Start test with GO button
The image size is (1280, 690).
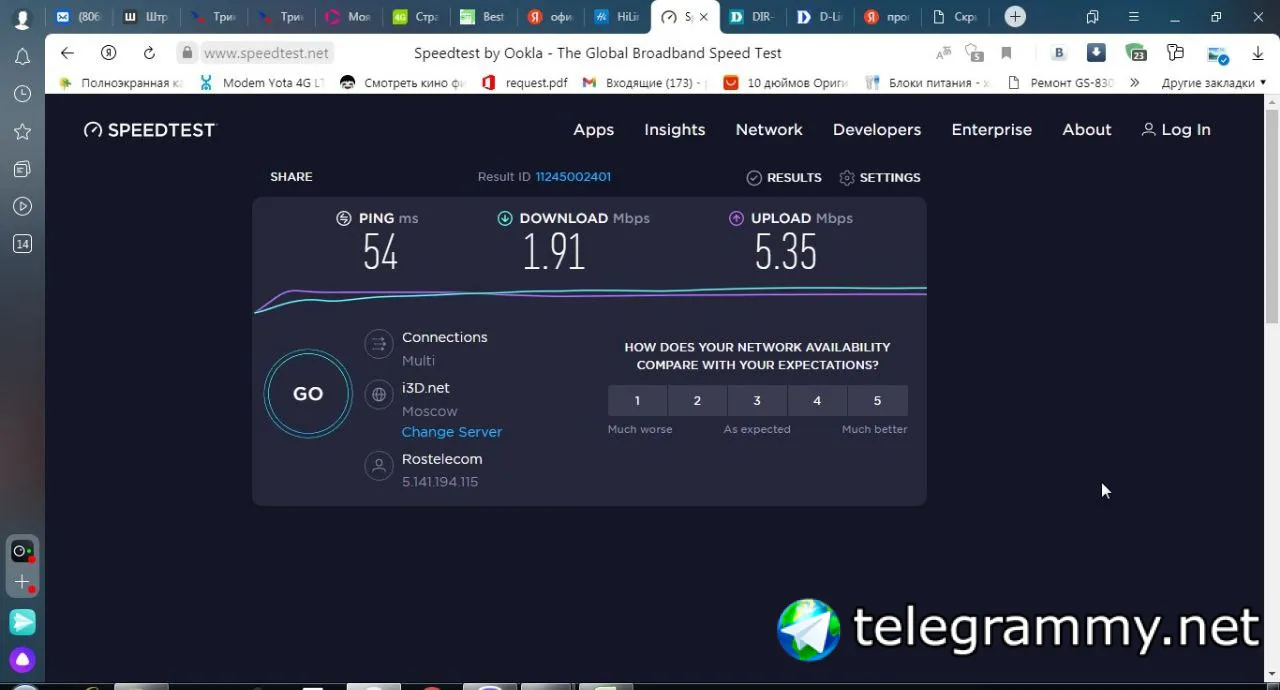308,393
